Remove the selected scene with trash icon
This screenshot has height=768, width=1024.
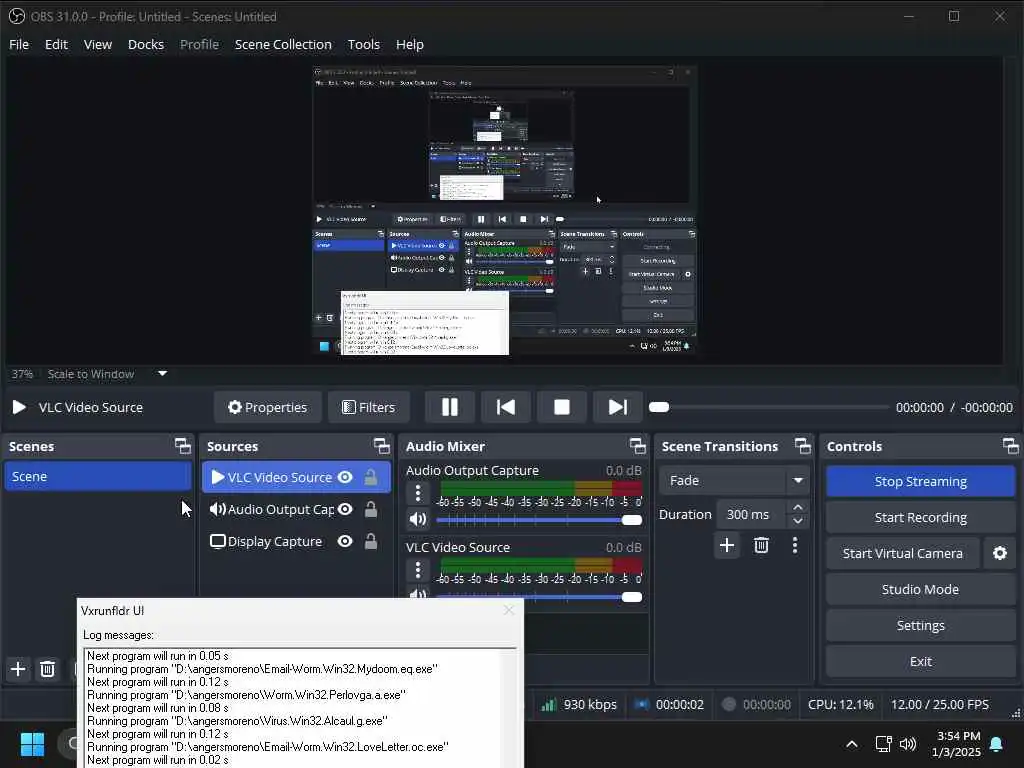47,669
